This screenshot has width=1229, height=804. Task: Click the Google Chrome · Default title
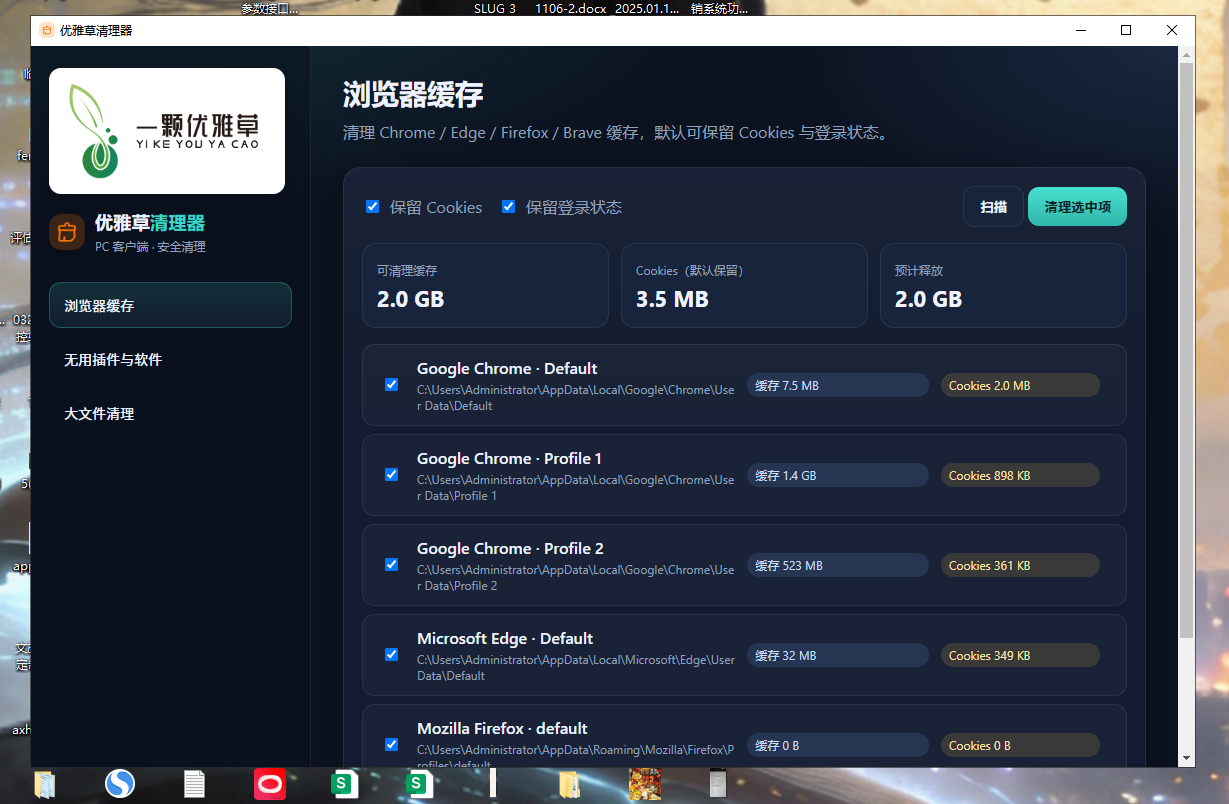click(507, 369)
